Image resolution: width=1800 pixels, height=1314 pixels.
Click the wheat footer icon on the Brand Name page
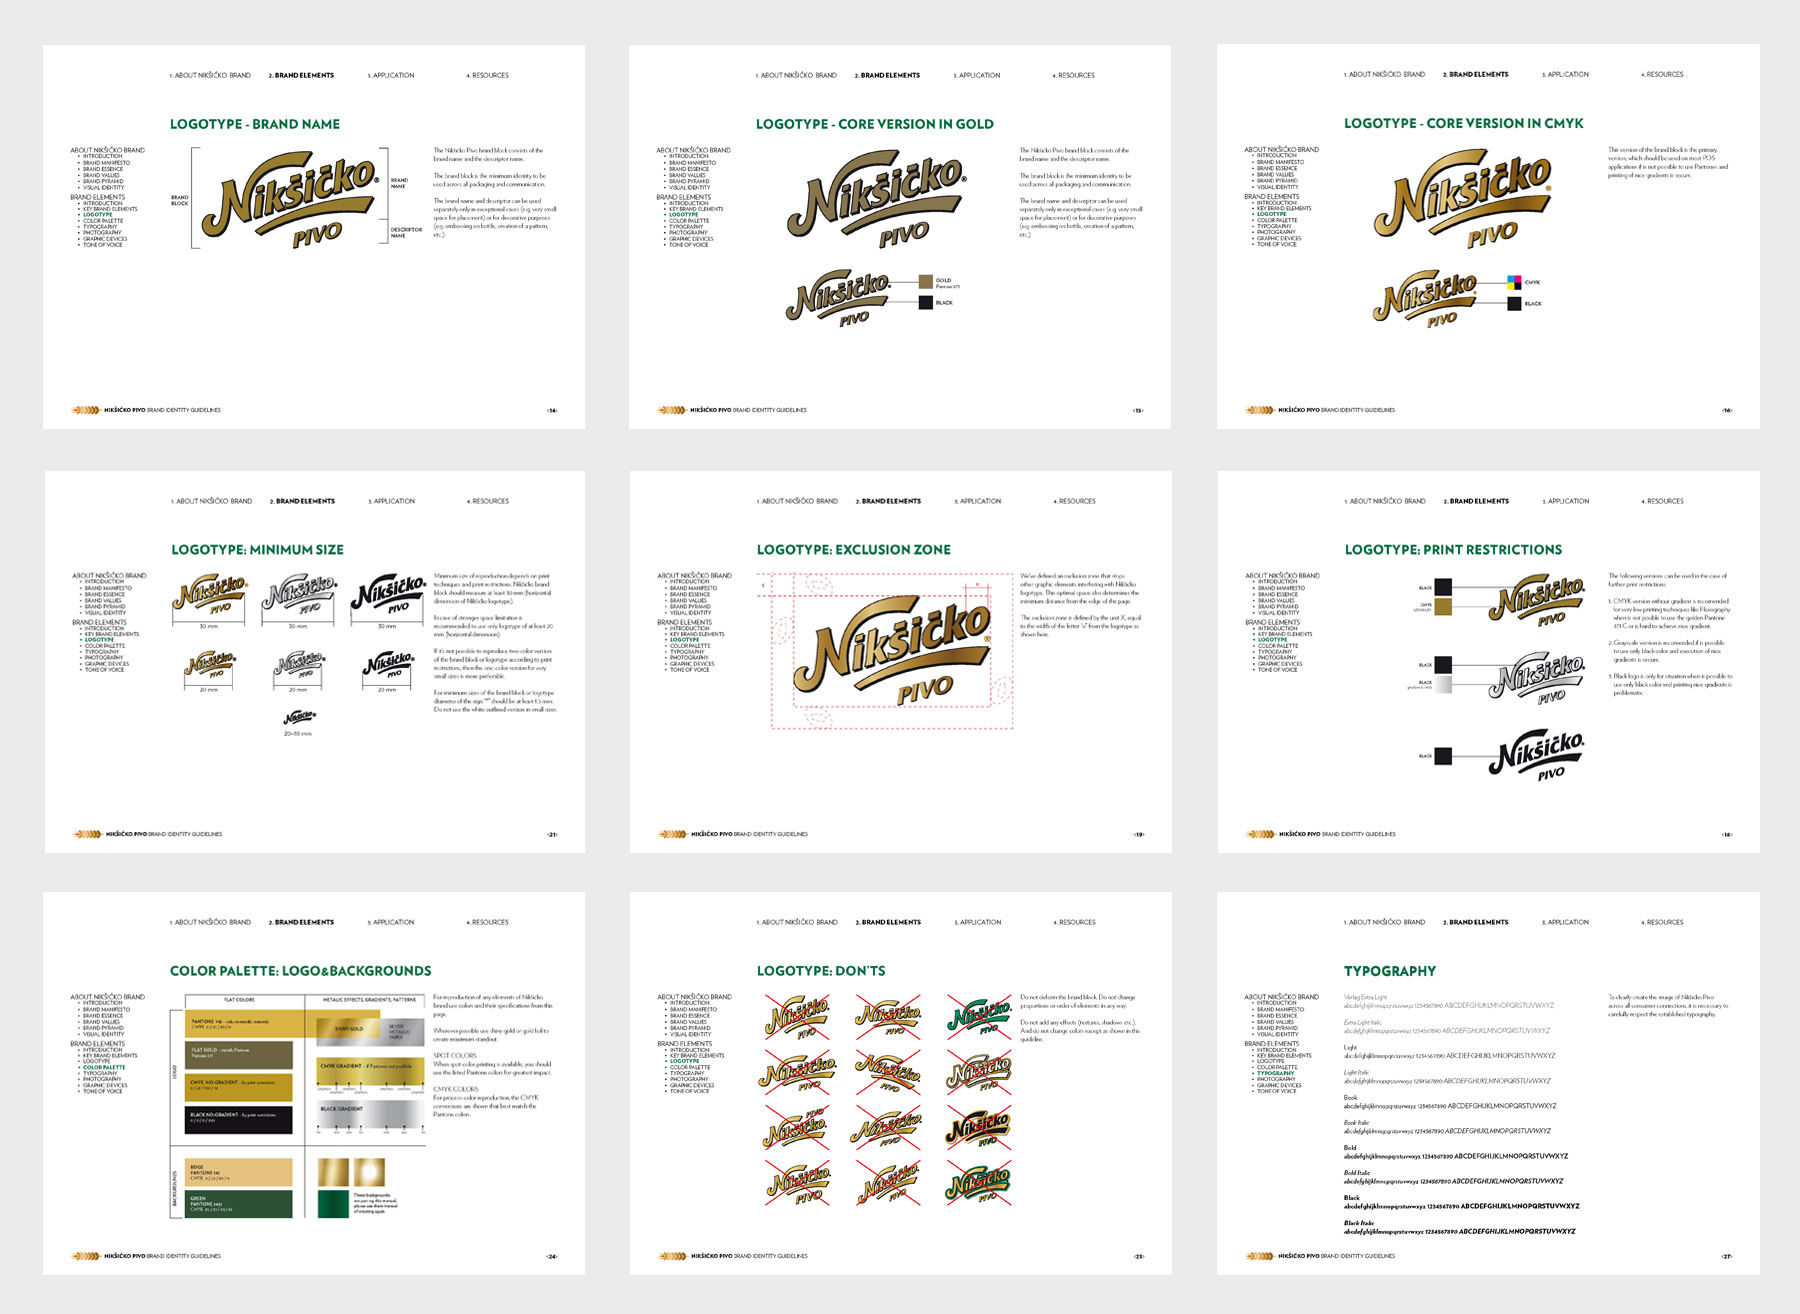point(86,410)
